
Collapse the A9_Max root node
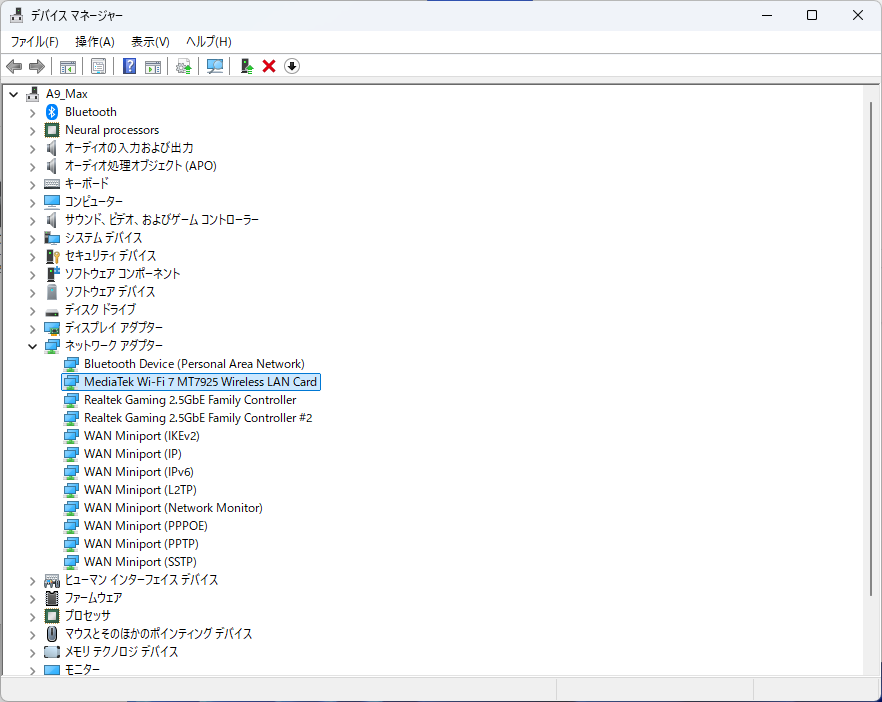[14, 94]
